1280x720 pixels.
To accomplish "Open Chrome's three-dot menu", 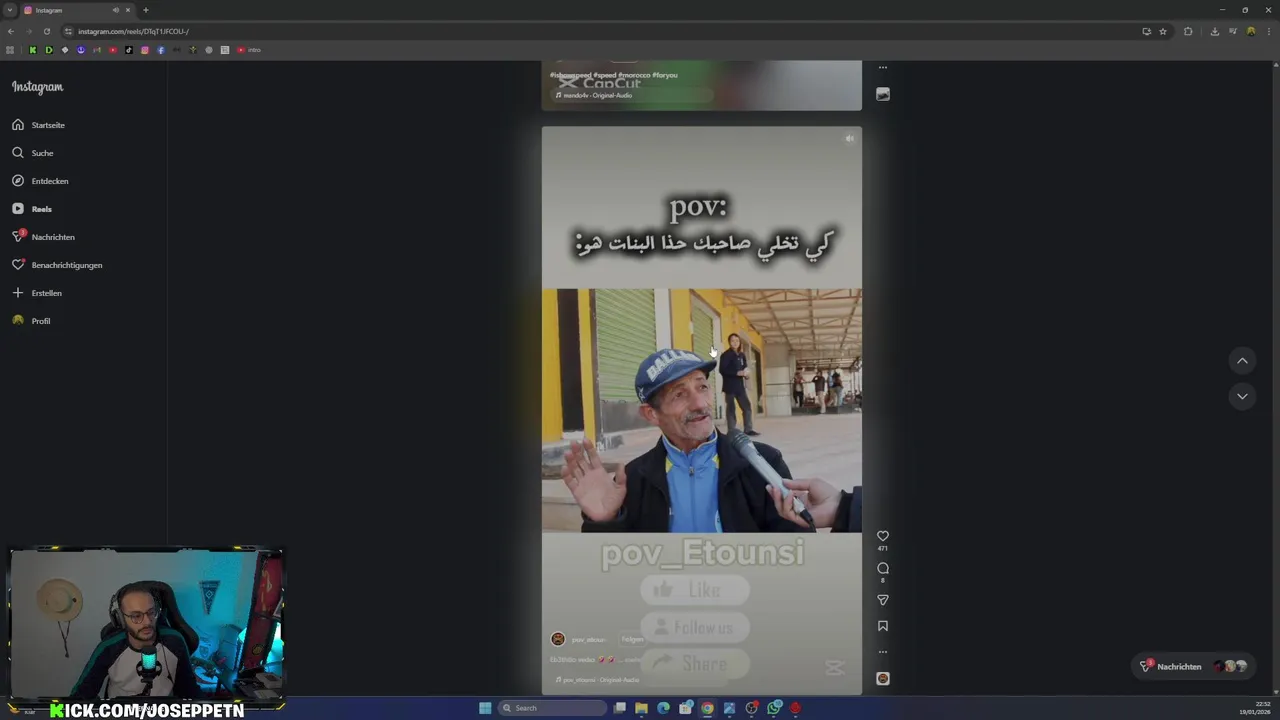I will click(1269, 31).
